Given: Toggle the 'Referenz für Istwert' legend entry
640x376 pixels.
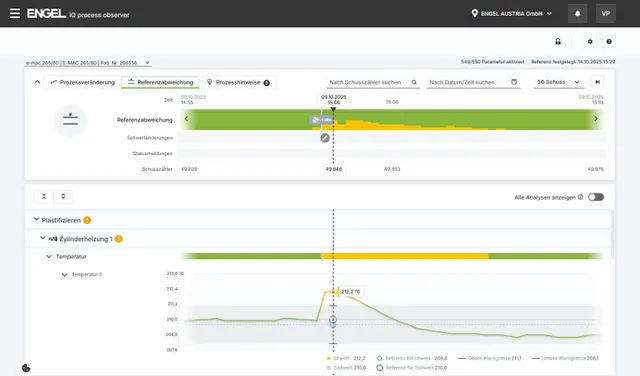Looking at the screenshot, I should tap(412, 358).
